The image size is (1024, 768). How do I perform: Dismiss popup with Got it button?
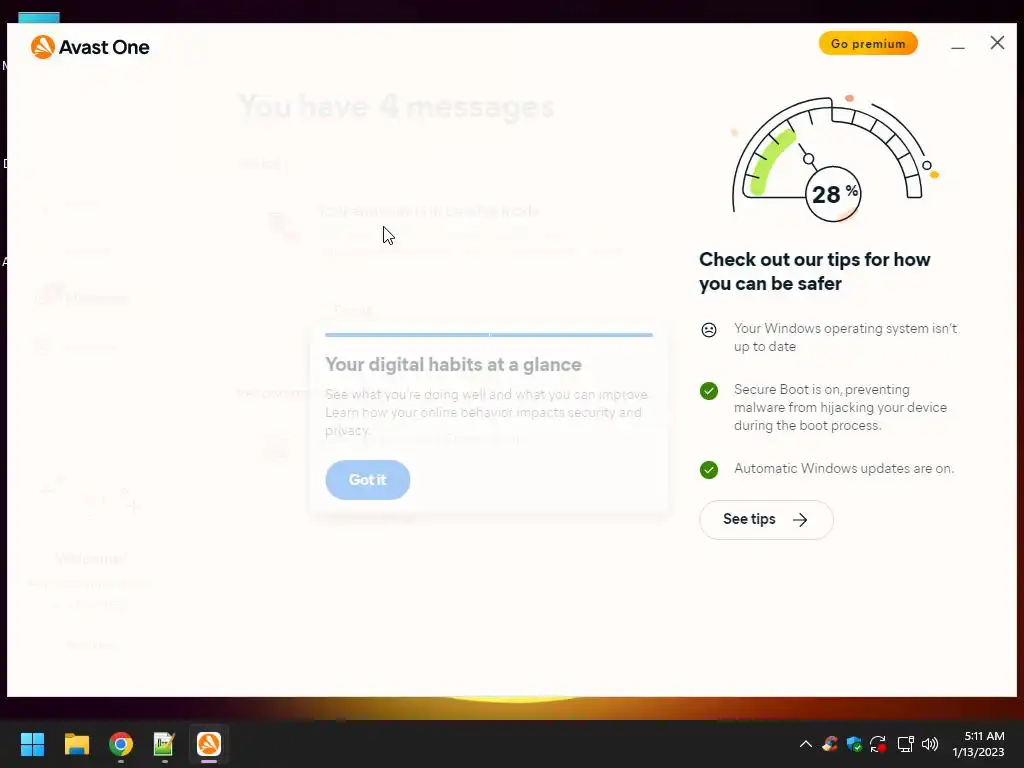[368, 480]
